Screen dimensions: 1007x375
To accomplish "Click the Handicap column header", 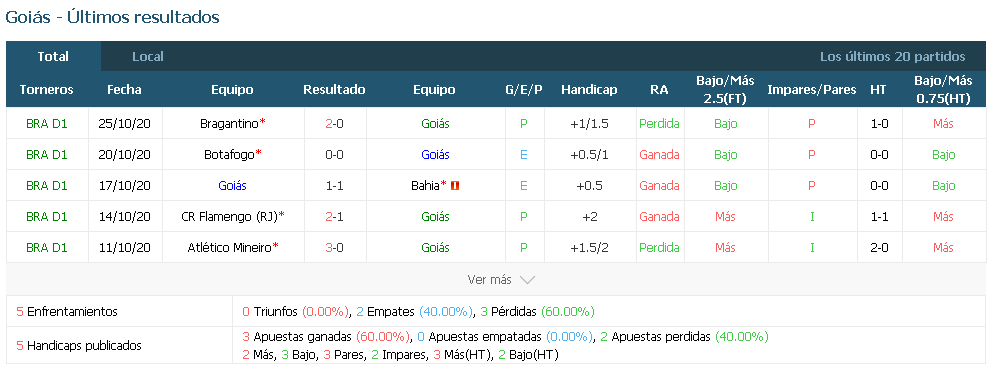I will (x=589, y=90).
